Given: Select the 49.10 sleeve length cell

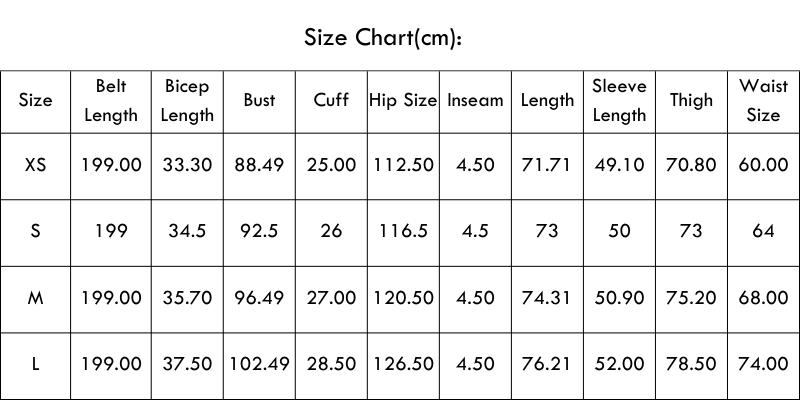Looking at the screenshot, I should (x=619, y=165).
